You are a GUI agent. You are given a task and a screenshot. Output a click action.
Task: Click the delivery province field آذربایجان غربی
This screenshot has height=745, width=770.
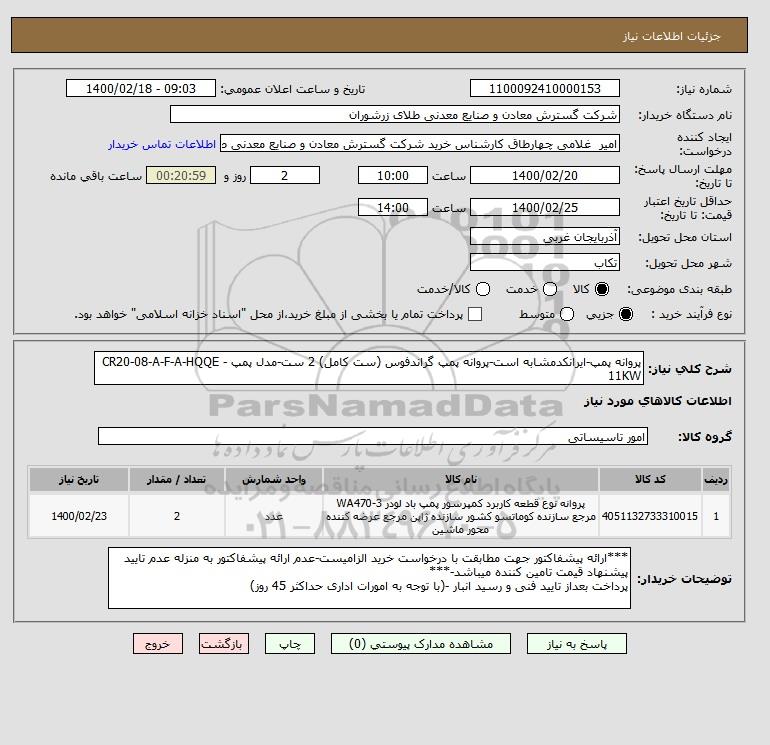tap(545, 237)
